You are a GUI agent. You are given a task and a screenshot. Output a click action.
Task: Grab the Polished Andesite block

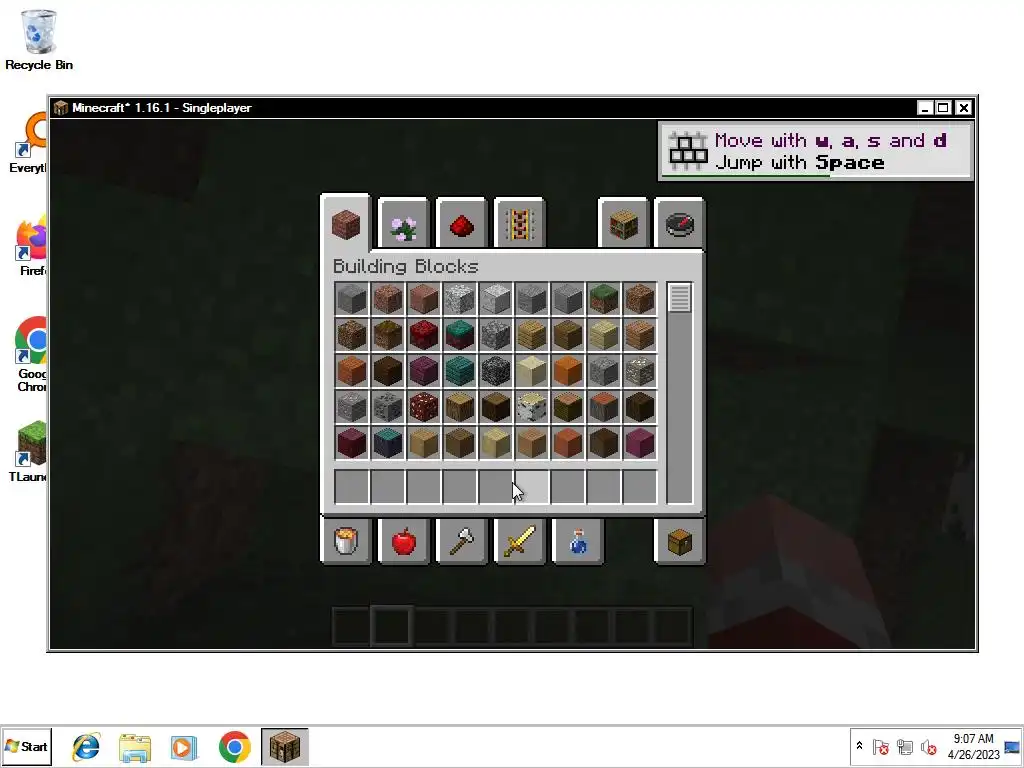(568, 299)
